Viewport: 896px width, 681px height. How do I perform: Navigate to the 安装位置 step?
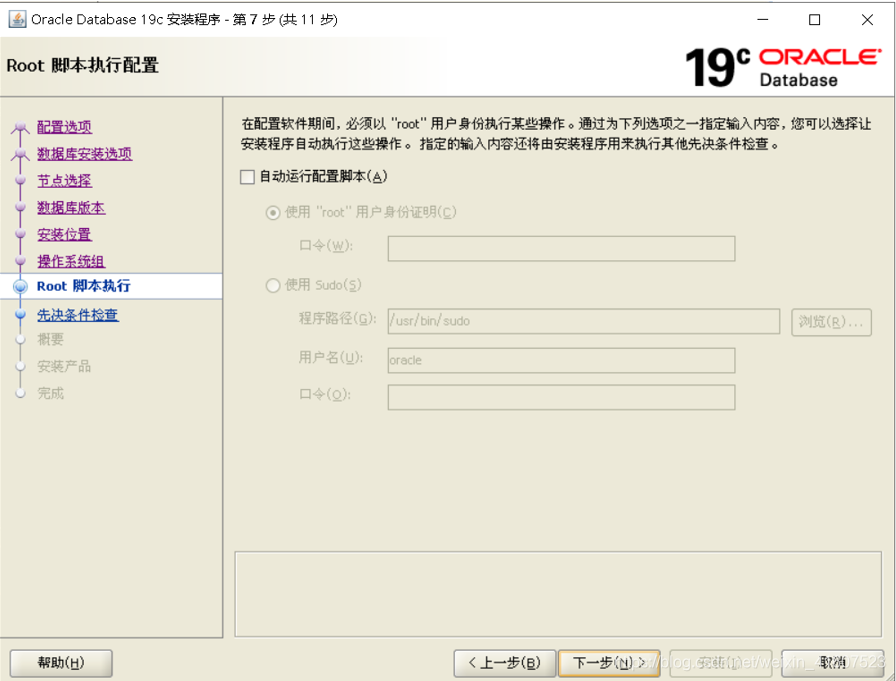point(65,234)
